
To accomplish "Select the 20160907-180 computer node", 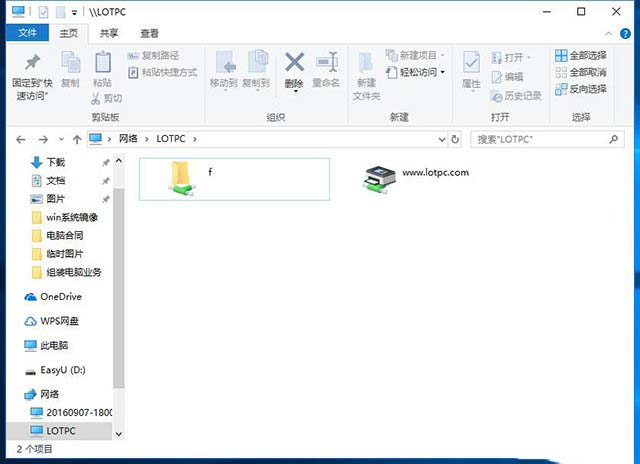I will pyautogui.click(x=71, y=413).
